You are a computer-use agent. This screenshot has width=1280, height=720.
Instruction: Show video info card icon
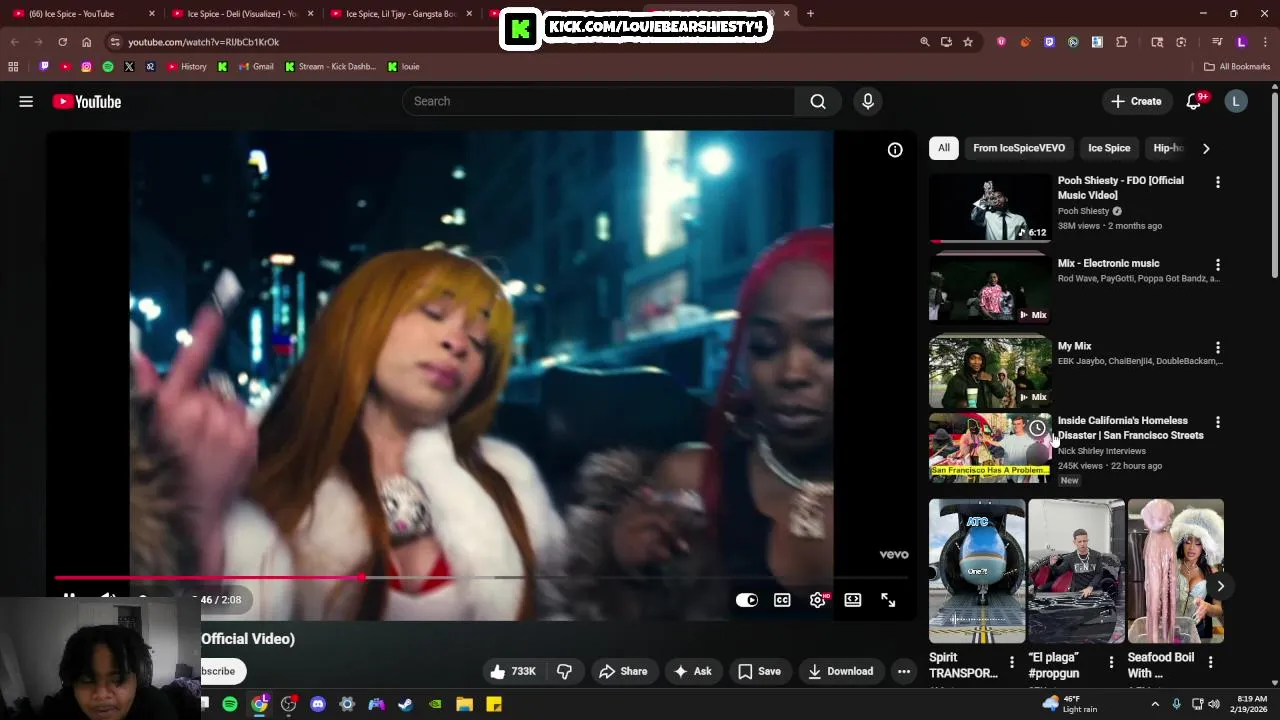point(895,150)
